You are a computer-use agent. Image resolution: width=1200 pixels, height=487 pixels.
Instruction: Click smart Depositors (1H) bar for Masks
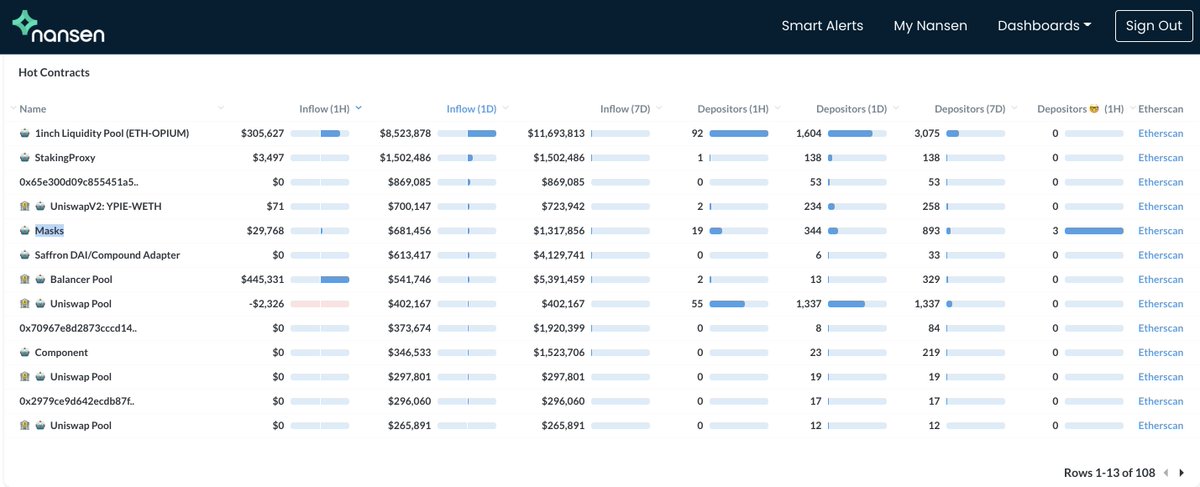pos(1094,230)
